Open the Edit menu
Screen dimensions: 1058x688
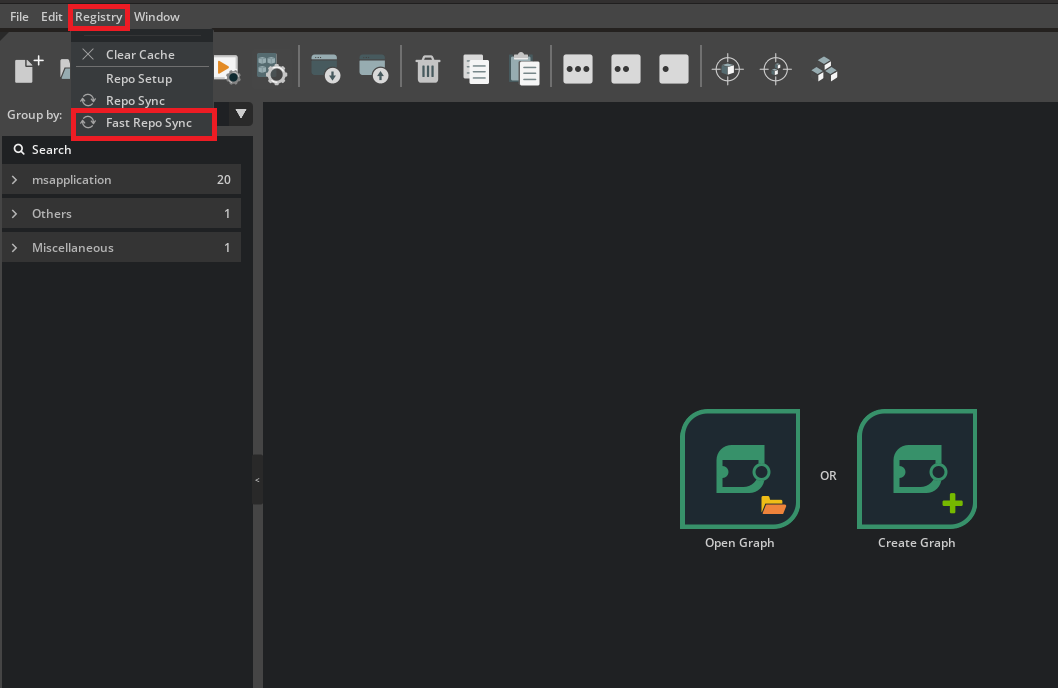click(51, 17)
